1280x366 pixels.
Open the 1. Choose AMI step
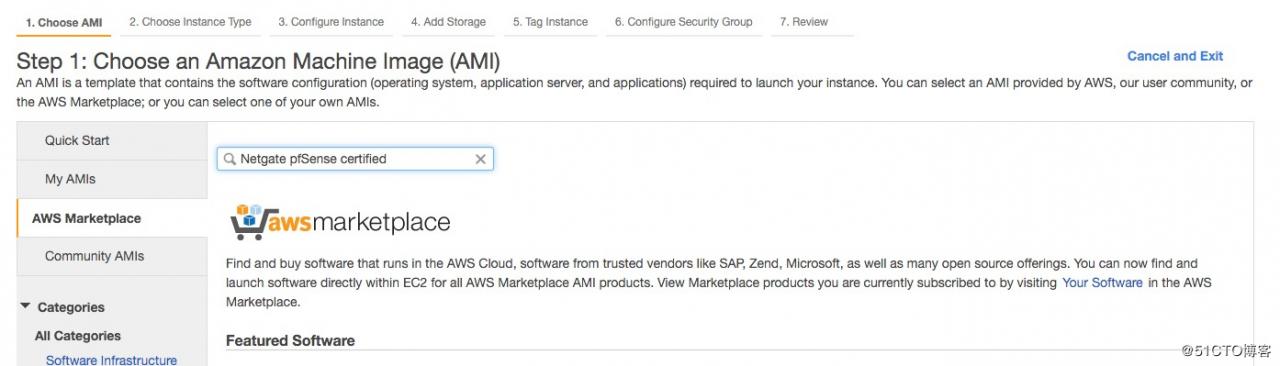pos(64,22)
